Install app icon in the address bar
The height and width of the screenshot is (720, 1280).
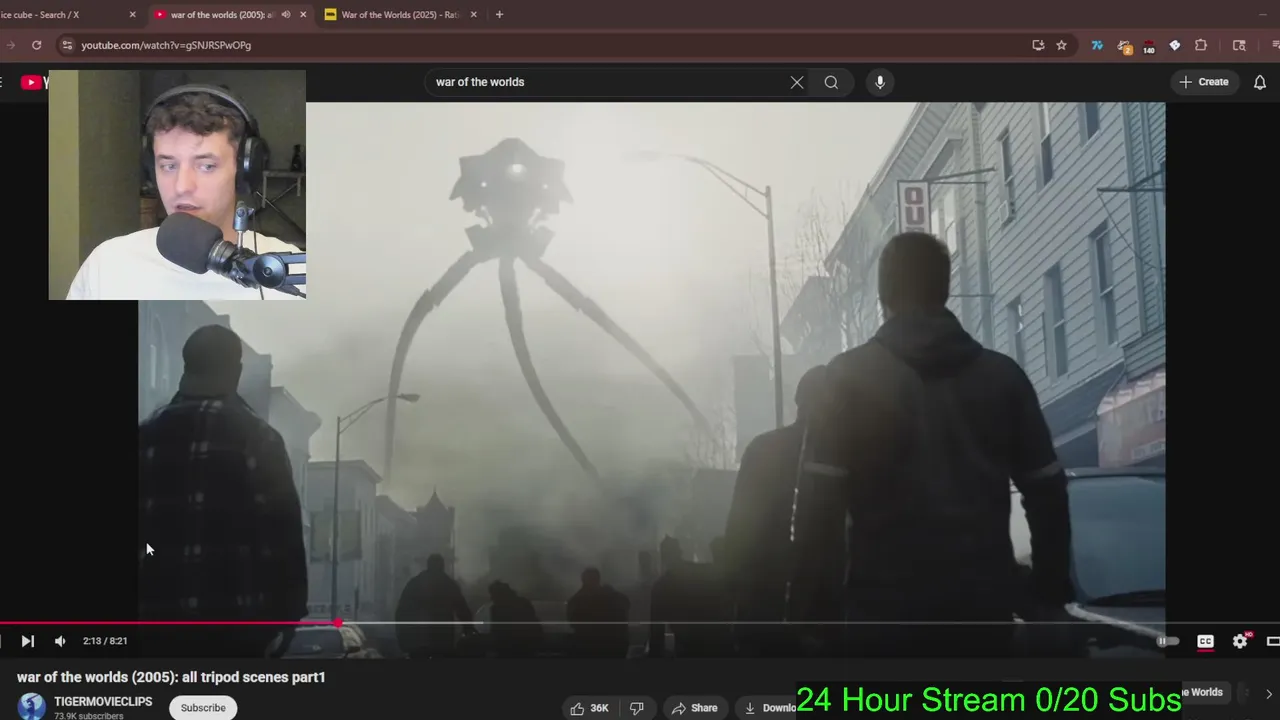1038,45
